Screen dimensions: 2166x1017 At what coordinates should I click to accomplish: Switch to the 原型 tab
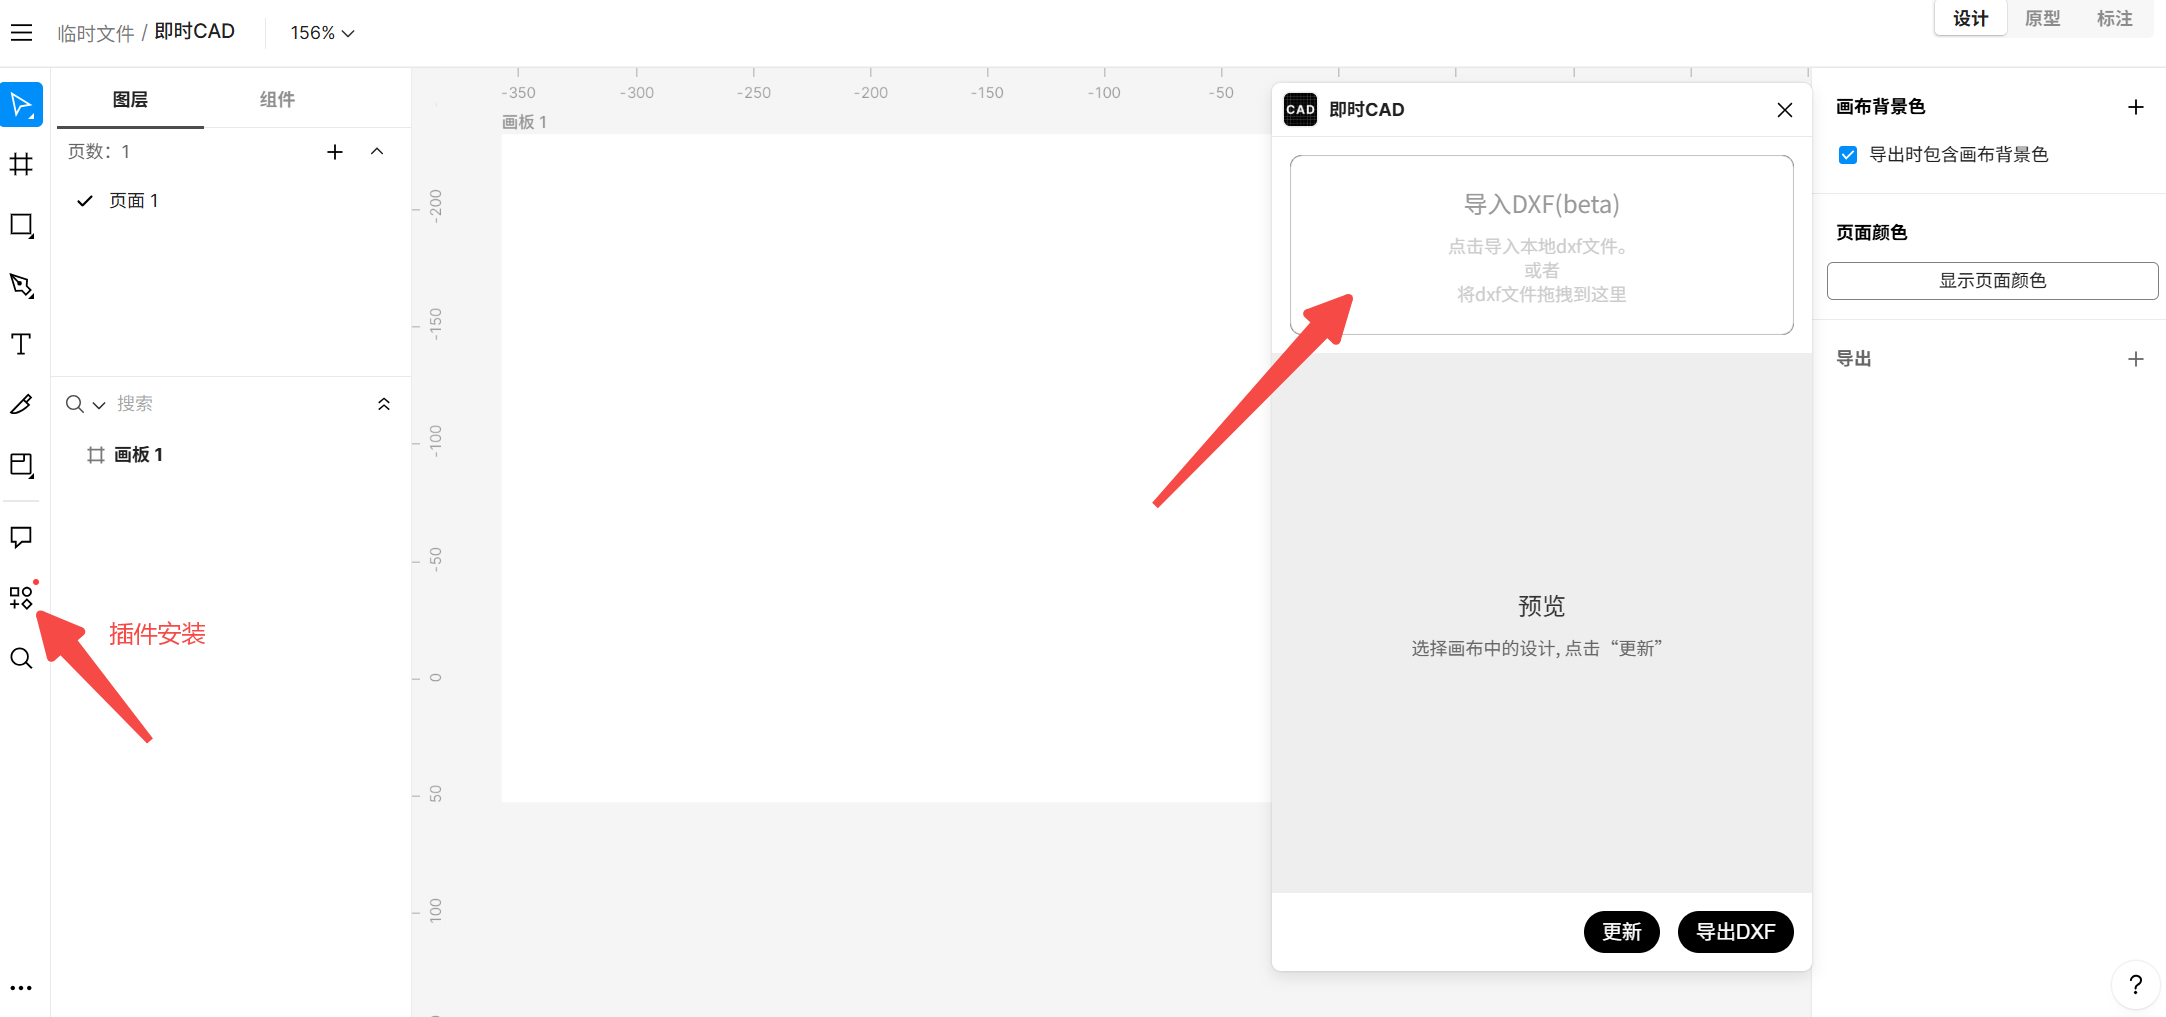2043,18
